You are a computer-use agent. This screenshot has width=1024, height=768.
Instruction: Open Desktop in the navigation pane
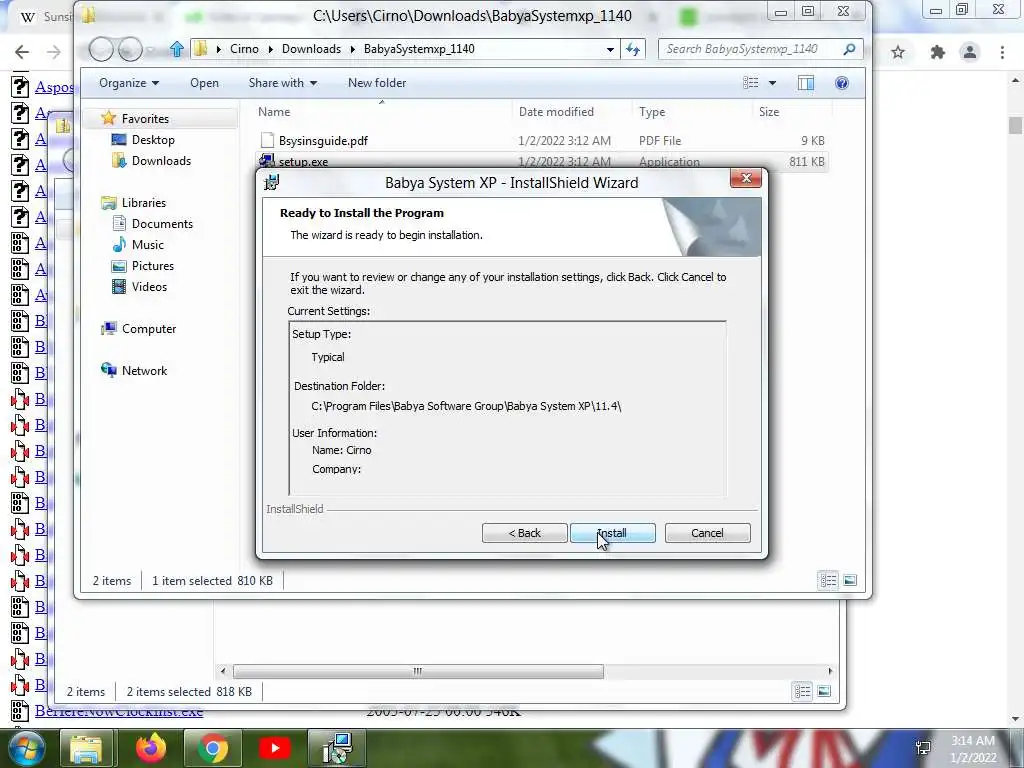click(x=153, y=140)
